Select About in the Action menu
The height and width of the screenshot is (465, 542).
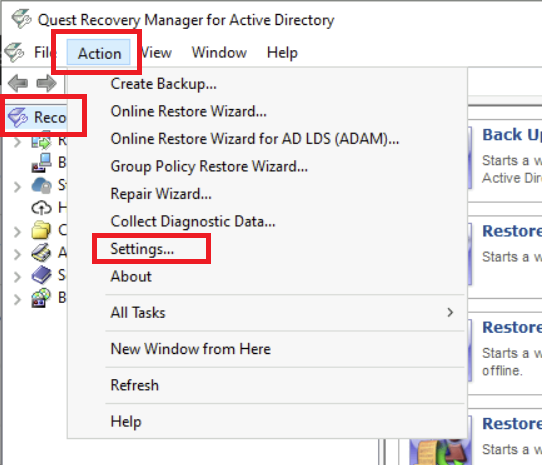[267, 276]
